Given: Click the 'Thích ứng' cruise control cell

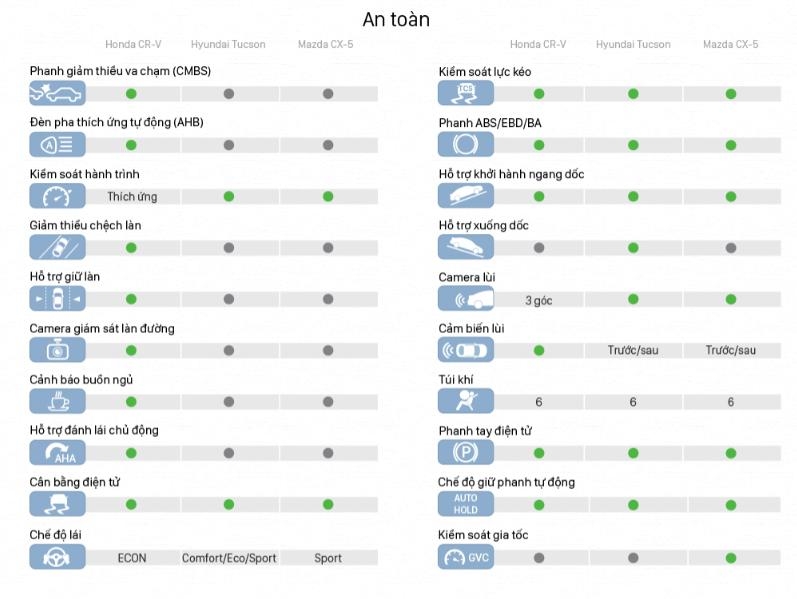Looking at the screenshot, I should [x=132, y=196].
